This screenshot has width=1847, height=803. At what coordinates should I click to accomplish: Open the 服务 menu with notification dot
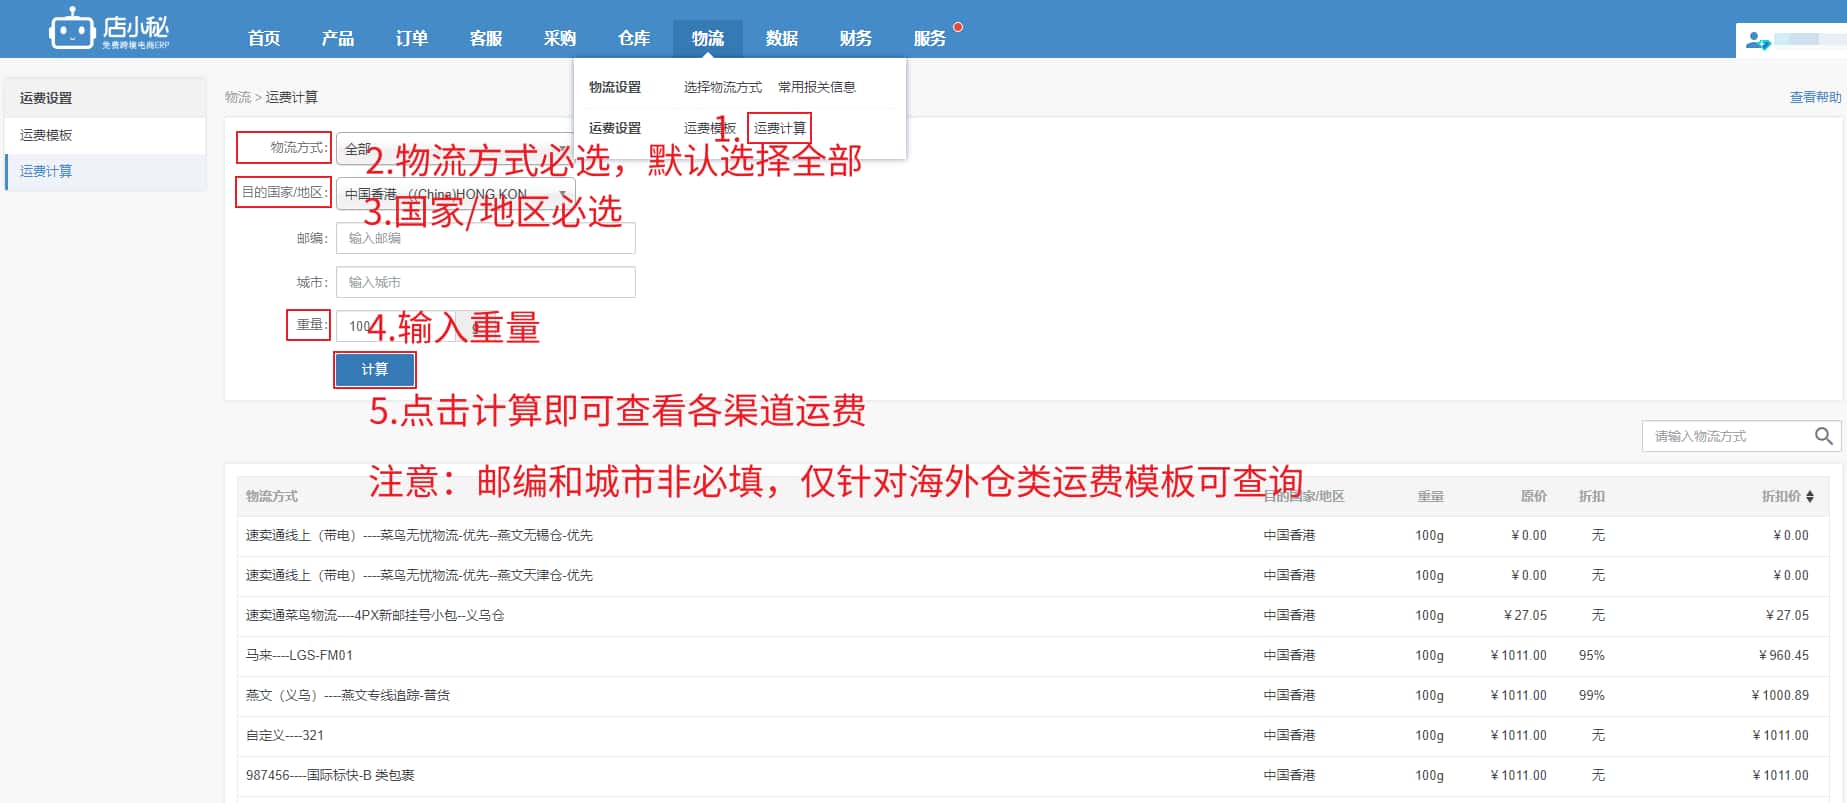[929, 38]
